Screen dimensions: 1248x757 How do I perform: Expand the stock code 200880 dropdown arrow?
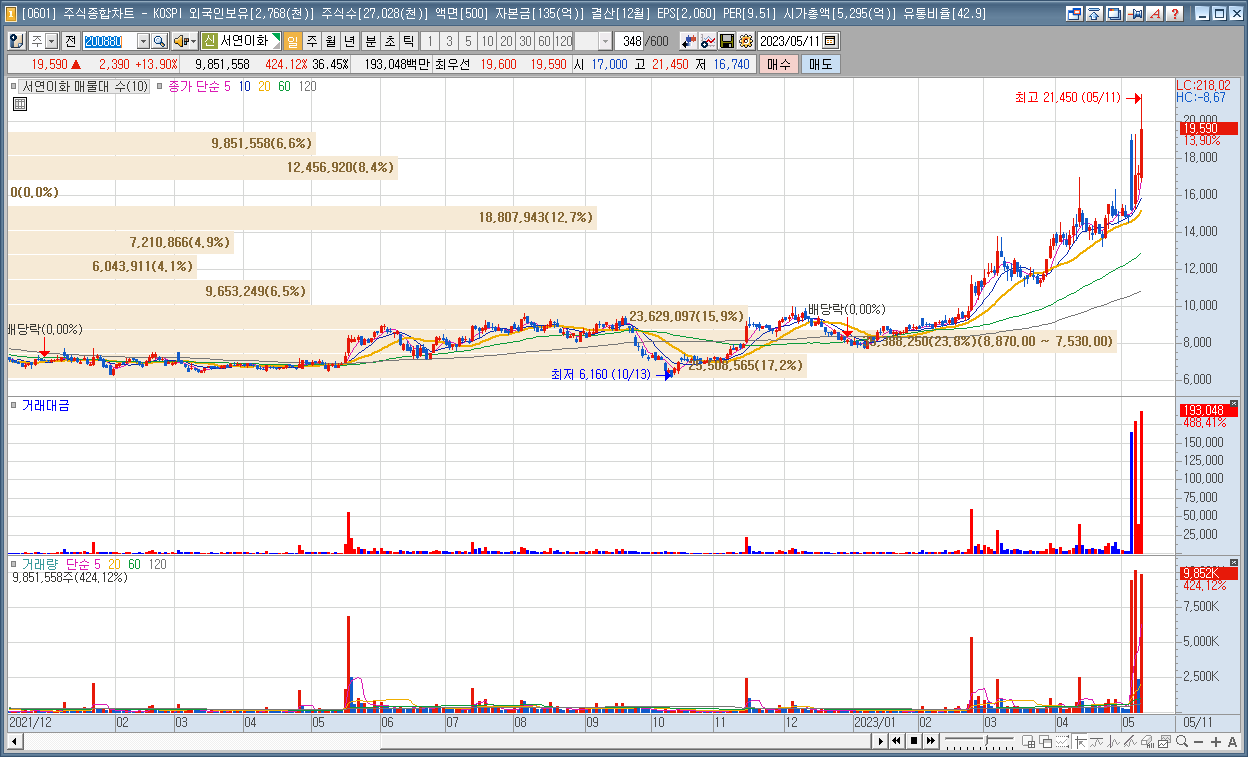pos(143,41)
